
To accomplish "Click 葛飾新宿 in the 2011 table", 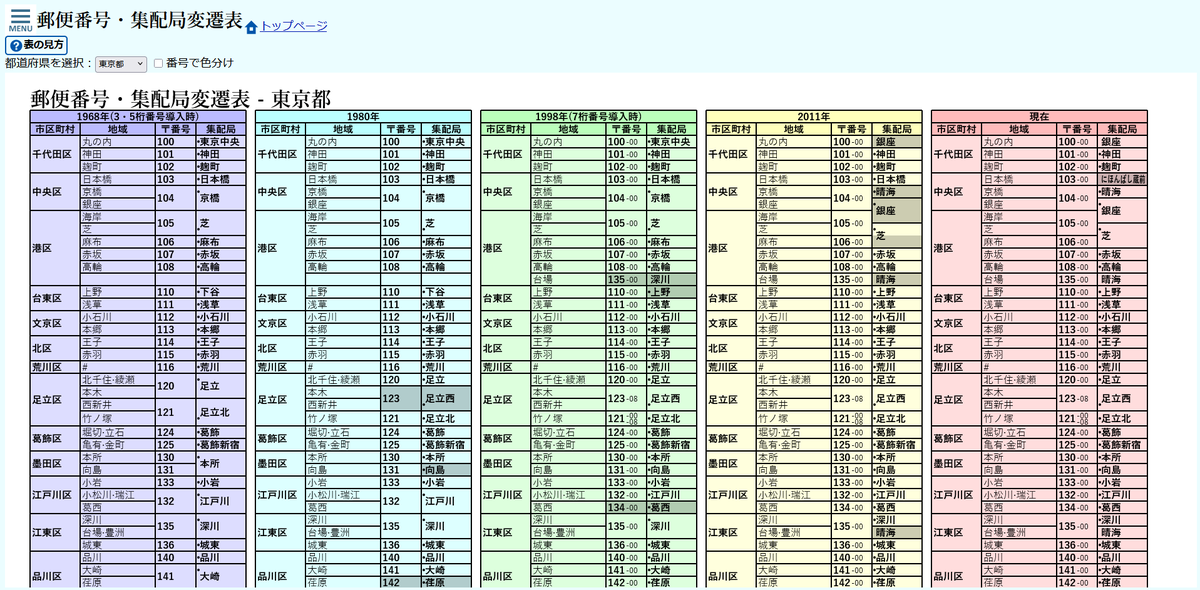I will (895, 444).
